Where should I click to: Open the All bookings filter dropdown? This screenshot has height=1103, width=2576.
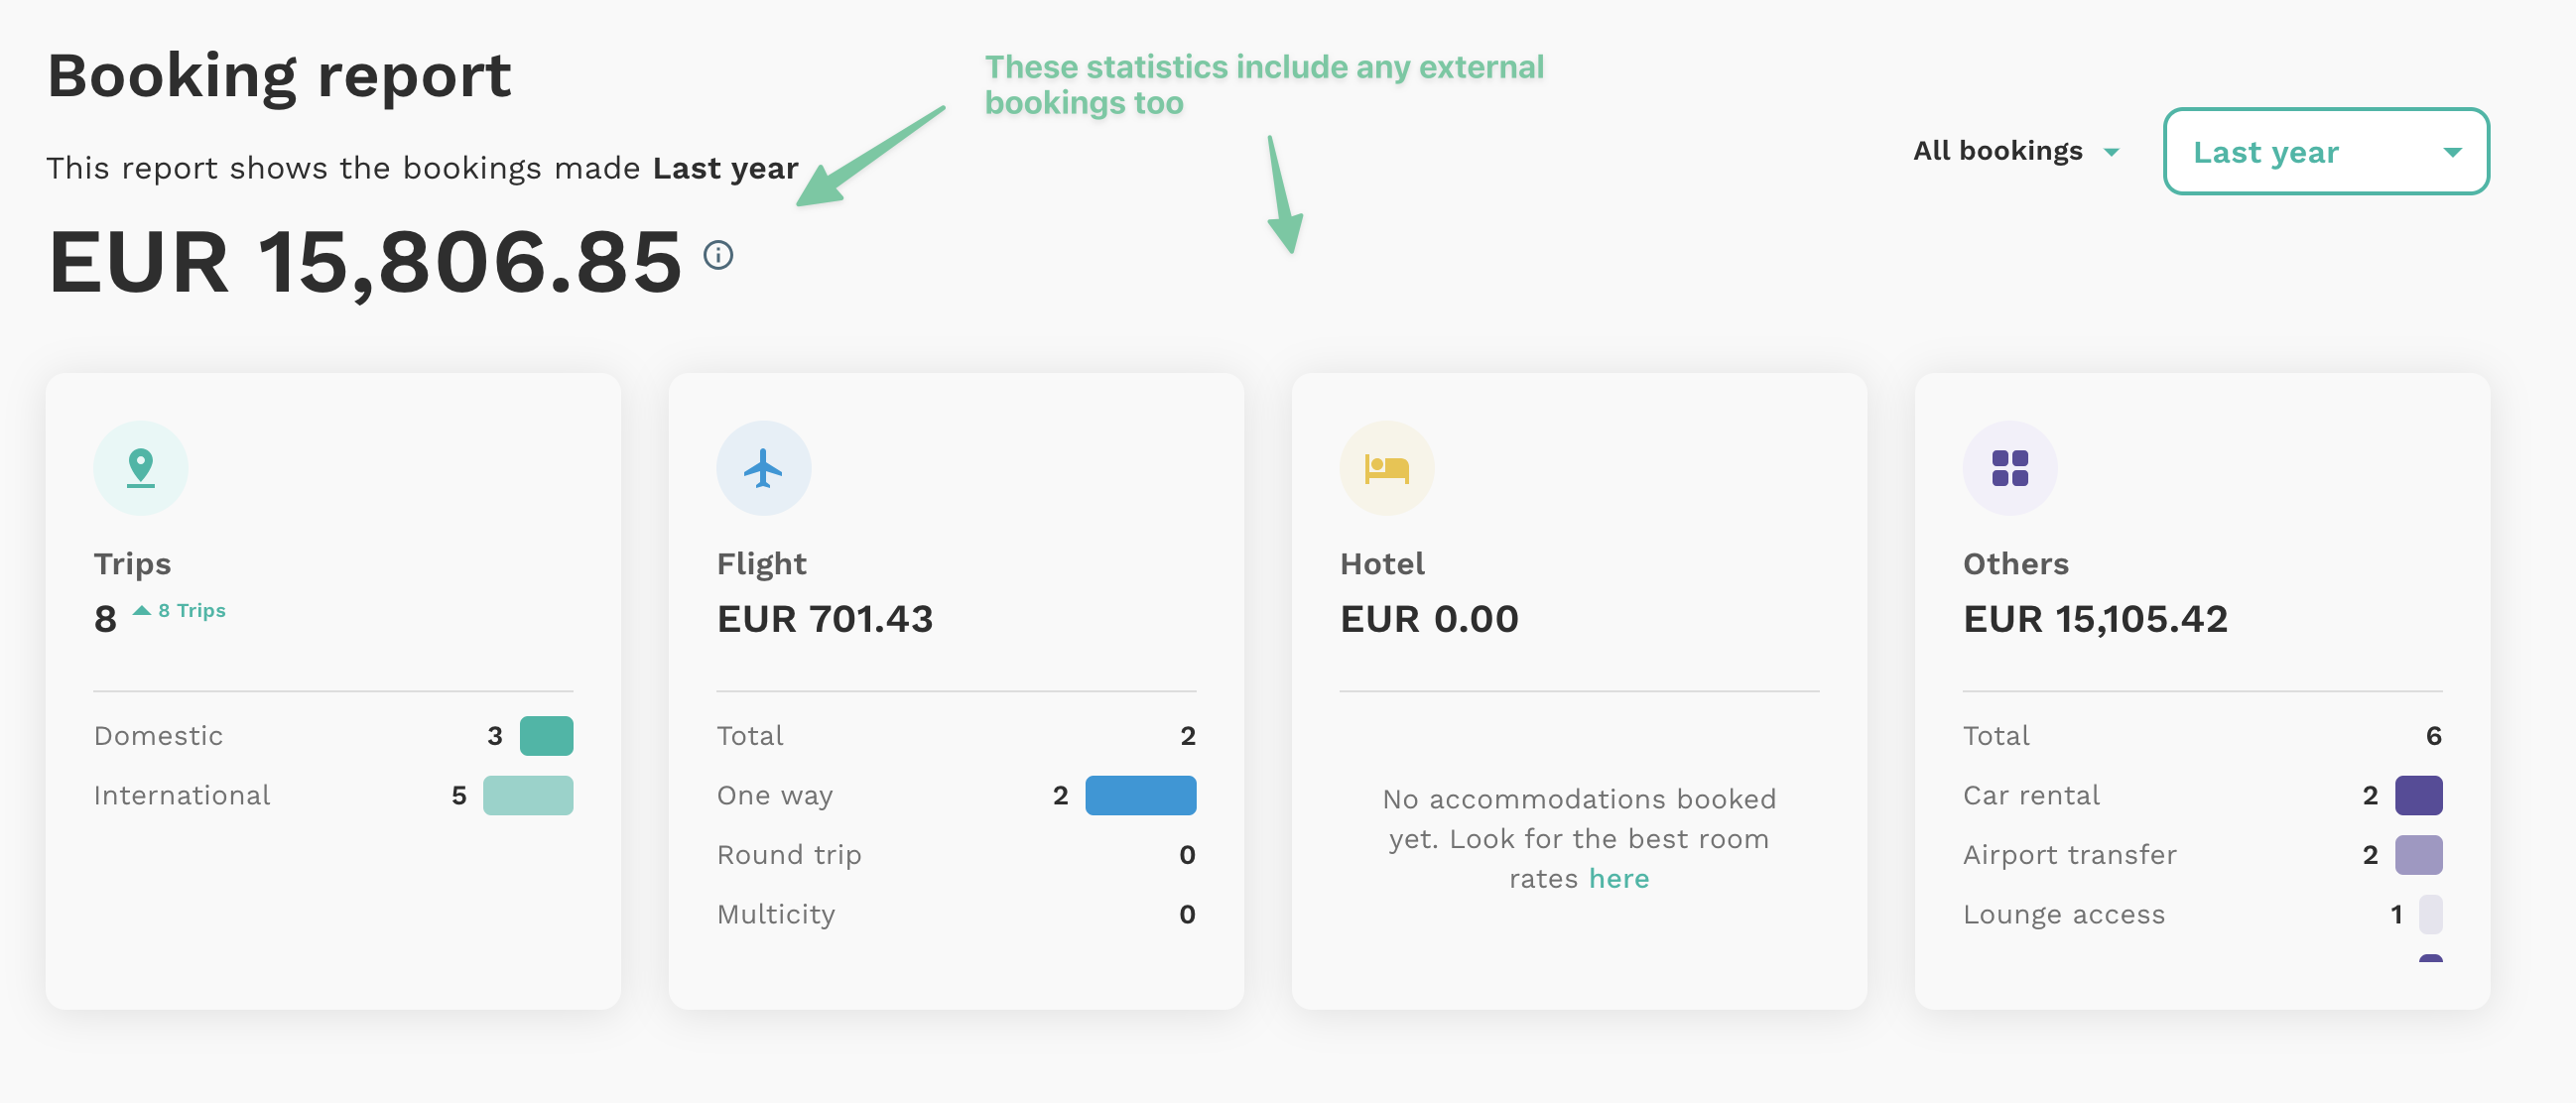[x=2015, y=151]
